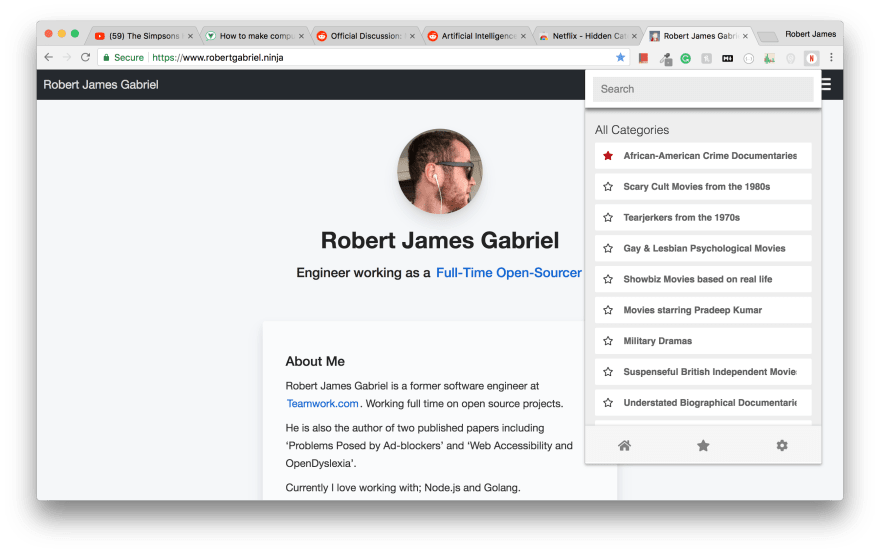Click the red book extension icon
Viewport: 880px width, 553px height.
[x=644, y=58]
